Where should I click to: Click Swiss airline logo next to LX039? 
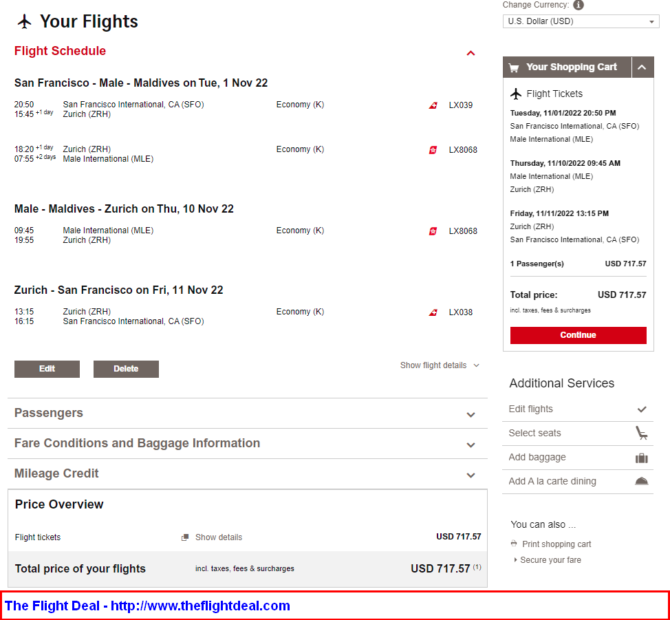pyautogui.click(x=433, y=105)
